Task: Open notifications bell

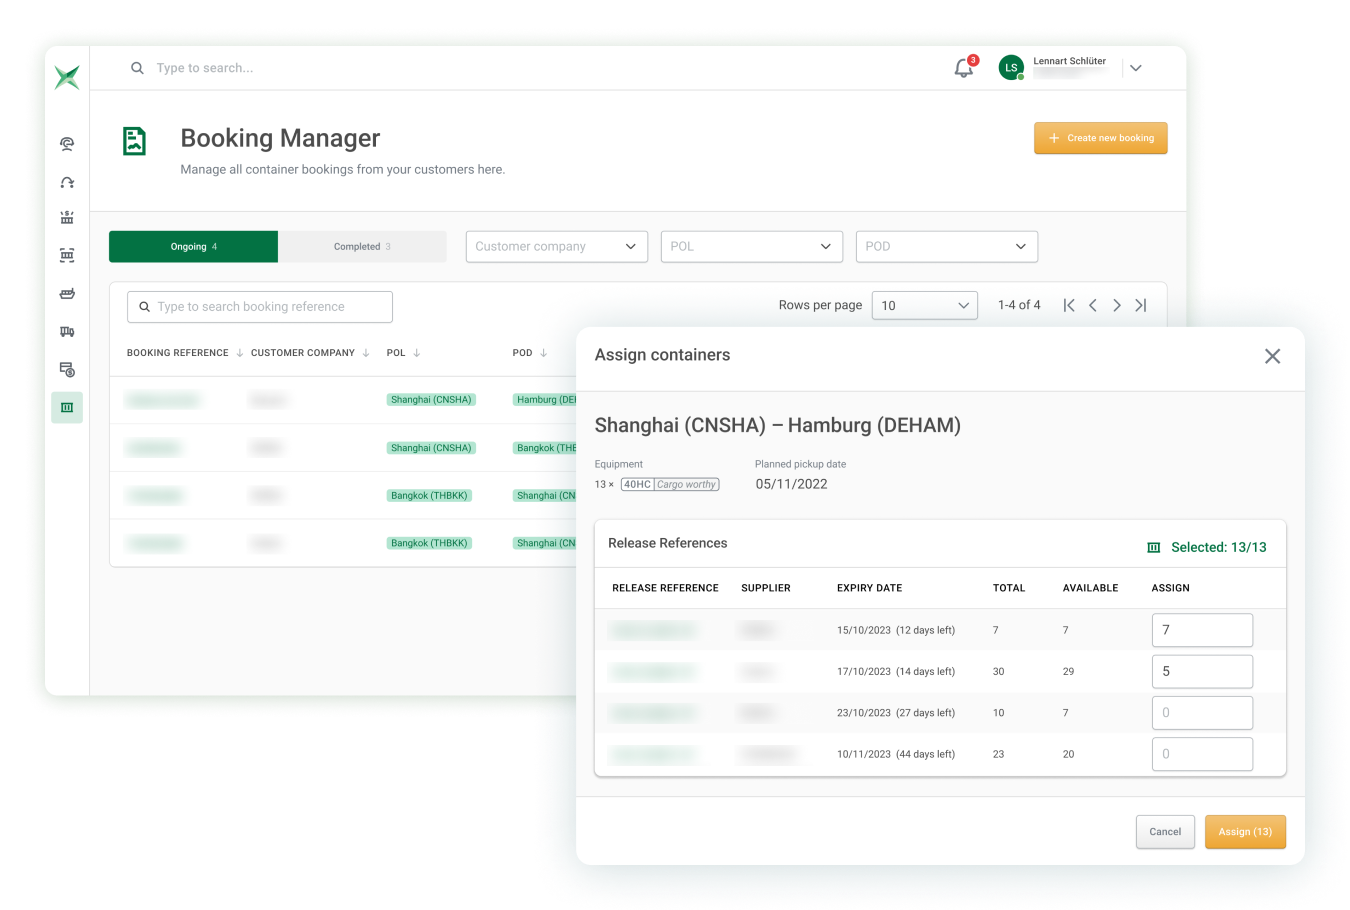Action: point(963,68)
